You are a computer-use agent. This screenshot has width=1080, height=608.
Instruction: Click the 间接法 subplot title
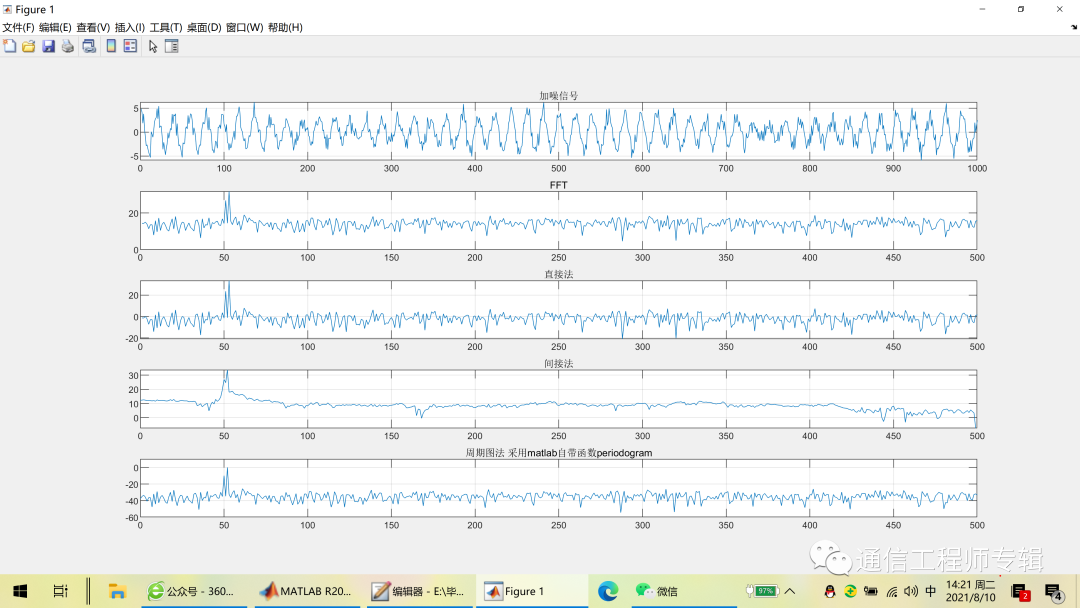559,364
